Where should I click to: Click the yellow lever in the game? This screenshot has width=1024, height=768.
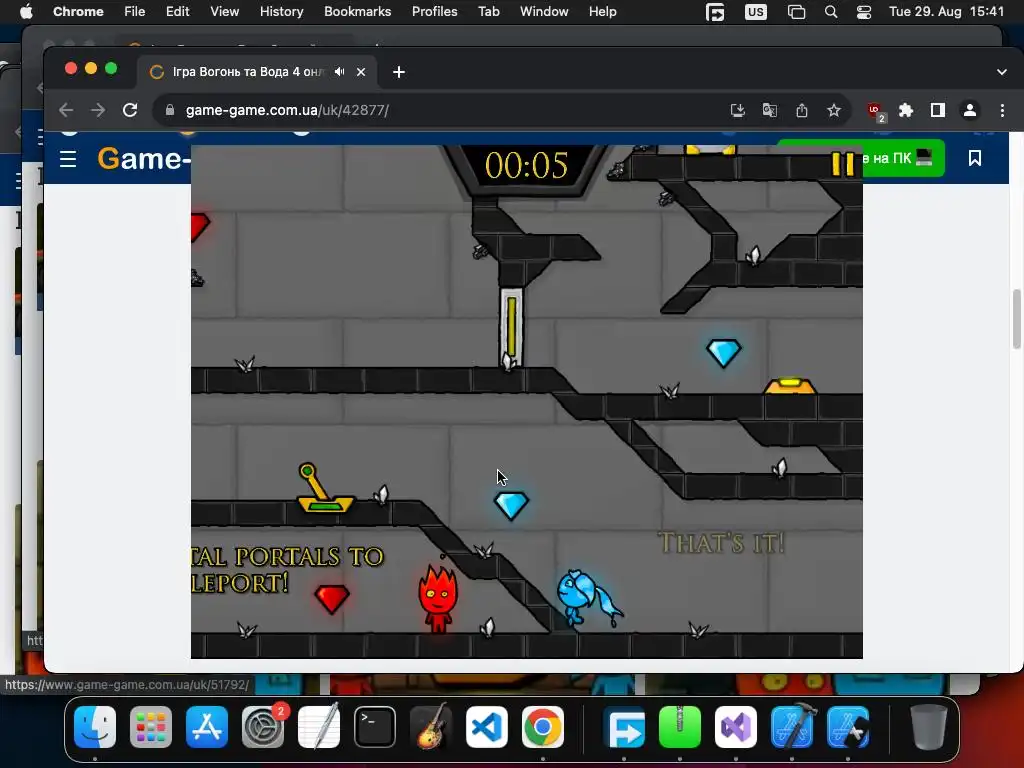[324, 488]
